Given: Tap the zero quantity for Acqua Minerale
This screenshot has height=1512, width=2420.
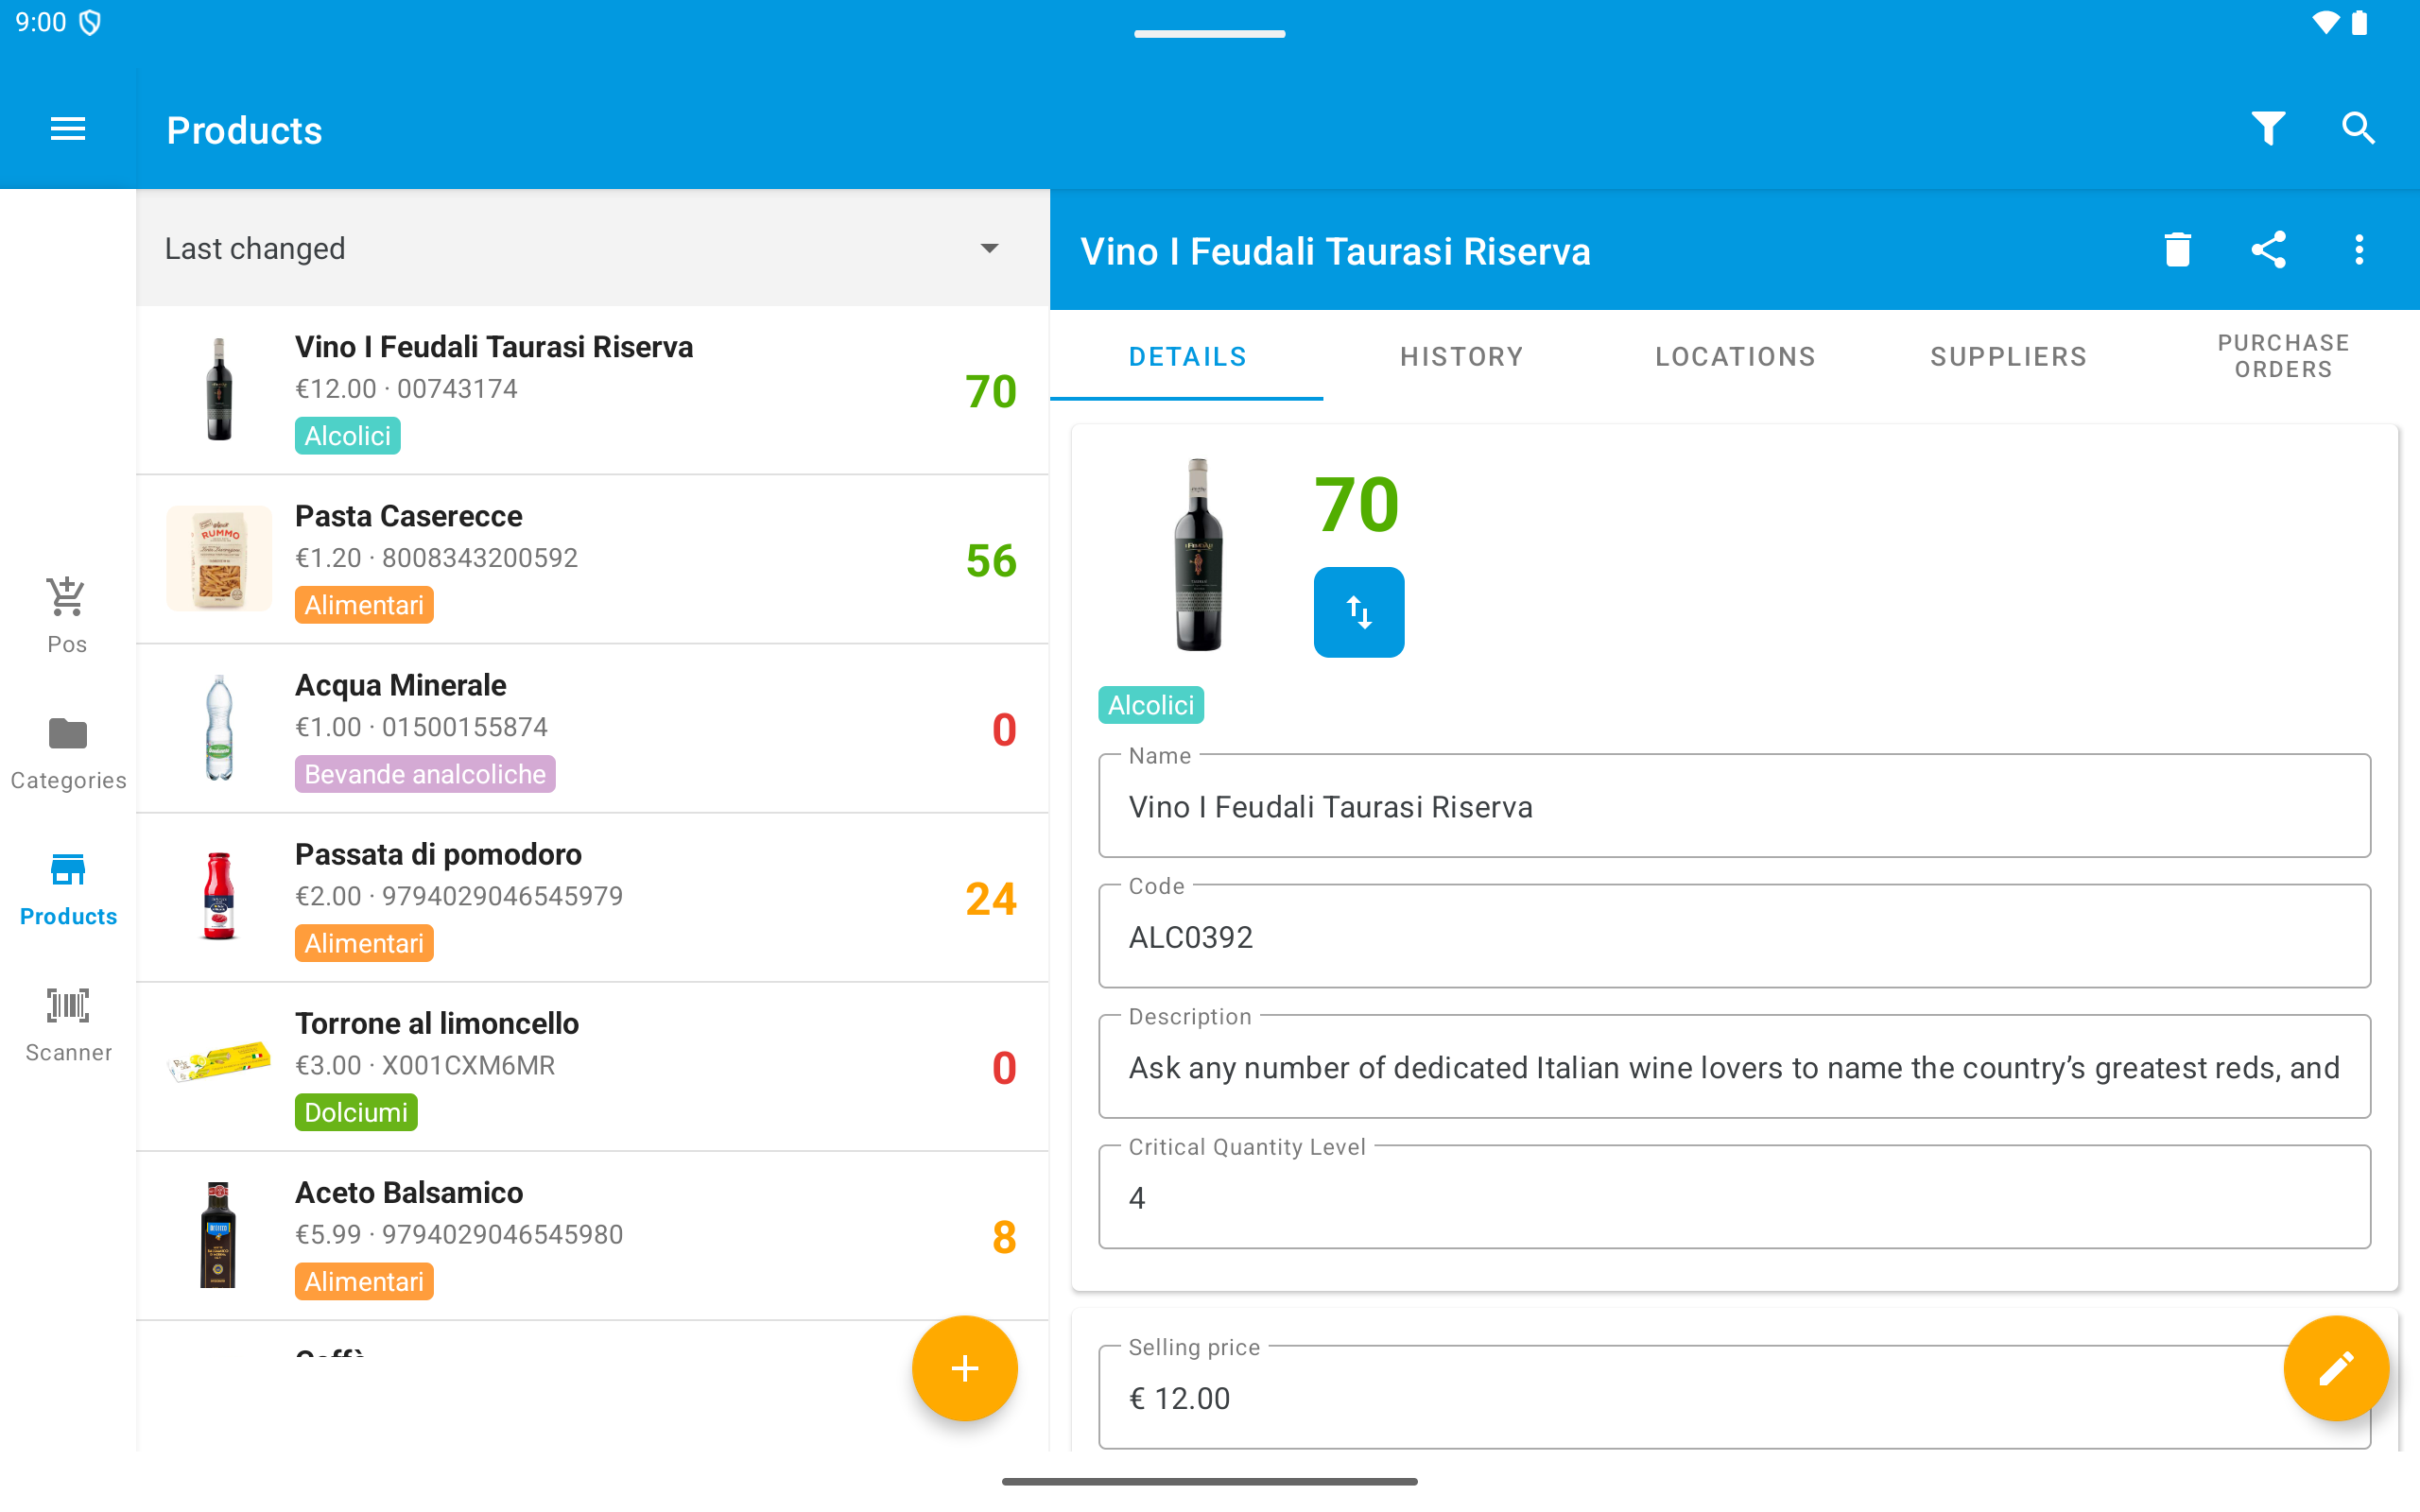Looking at the screenshot, I should pos(1004,729).
